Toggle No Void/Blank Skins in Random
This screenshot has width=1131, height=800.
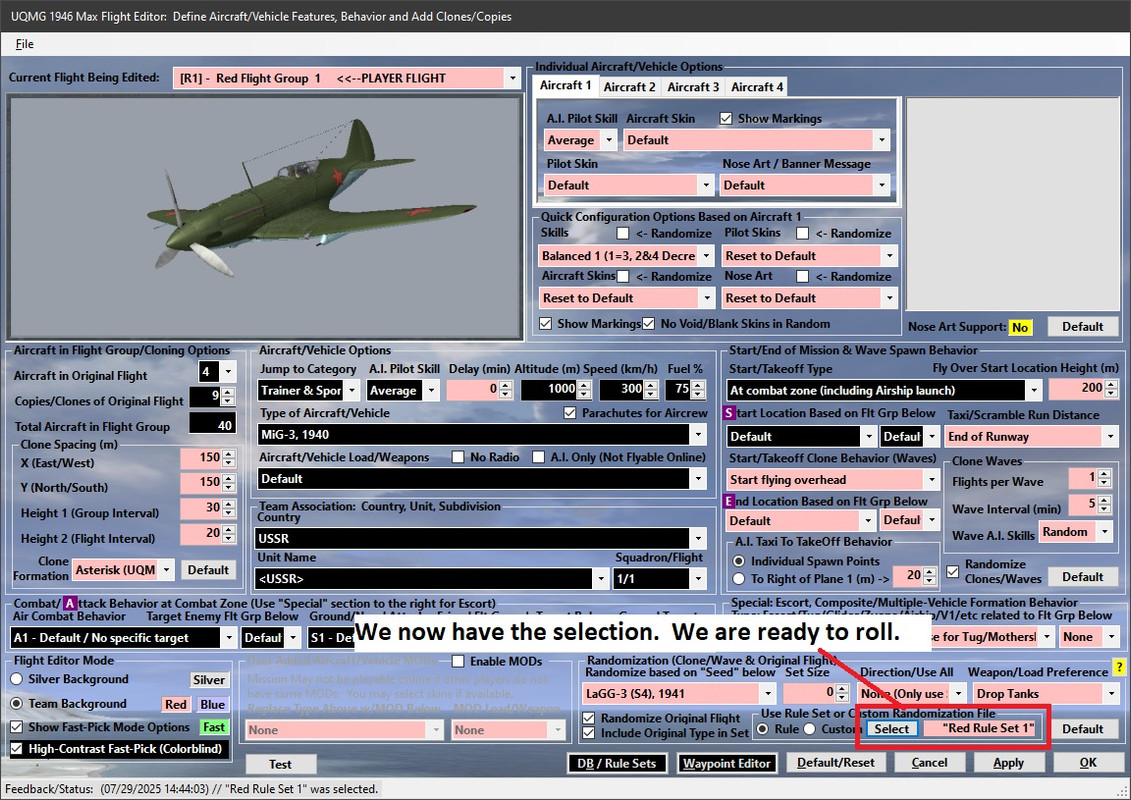[648, 323]
